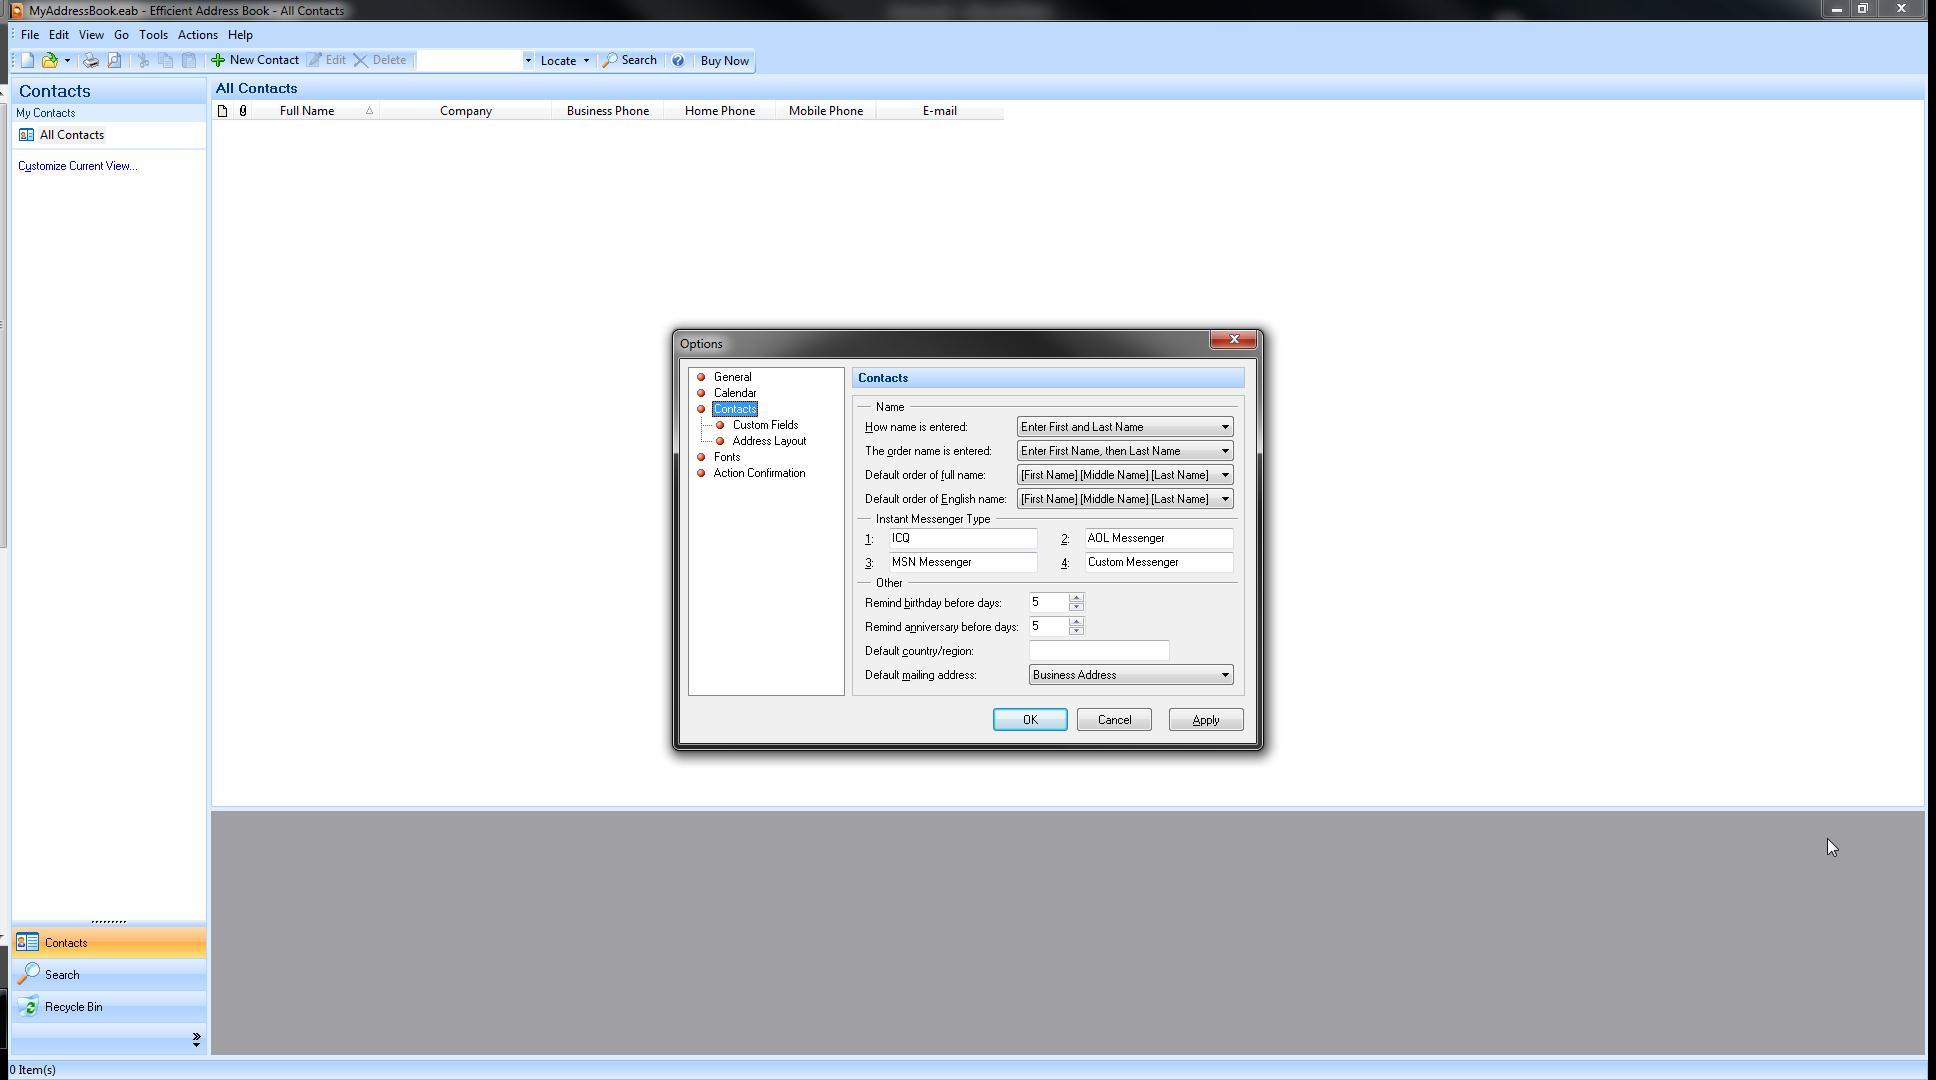Click the Open folder toolbar icon
The width and height of the screenshot is (1936, 1080).
pyautogui.click(x=49, y=60)
